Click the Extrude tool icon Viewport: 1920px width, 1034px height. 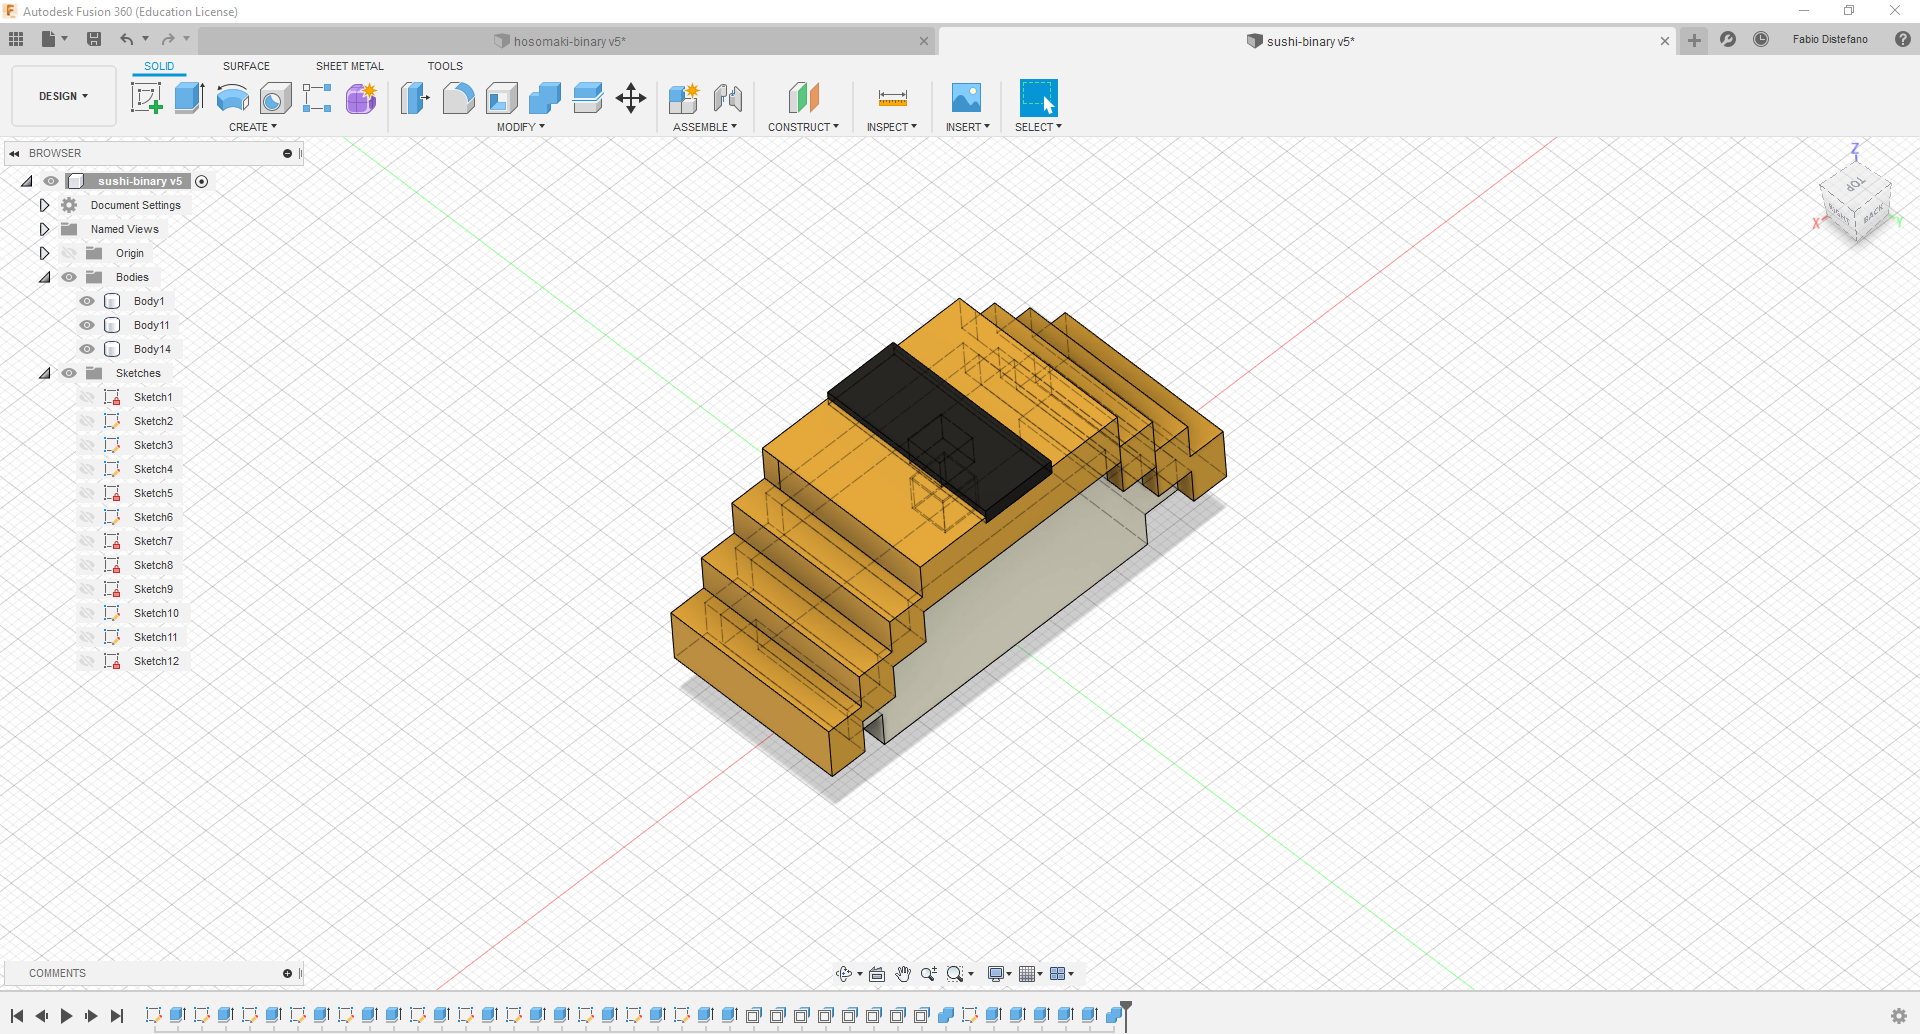click(189, 98)
